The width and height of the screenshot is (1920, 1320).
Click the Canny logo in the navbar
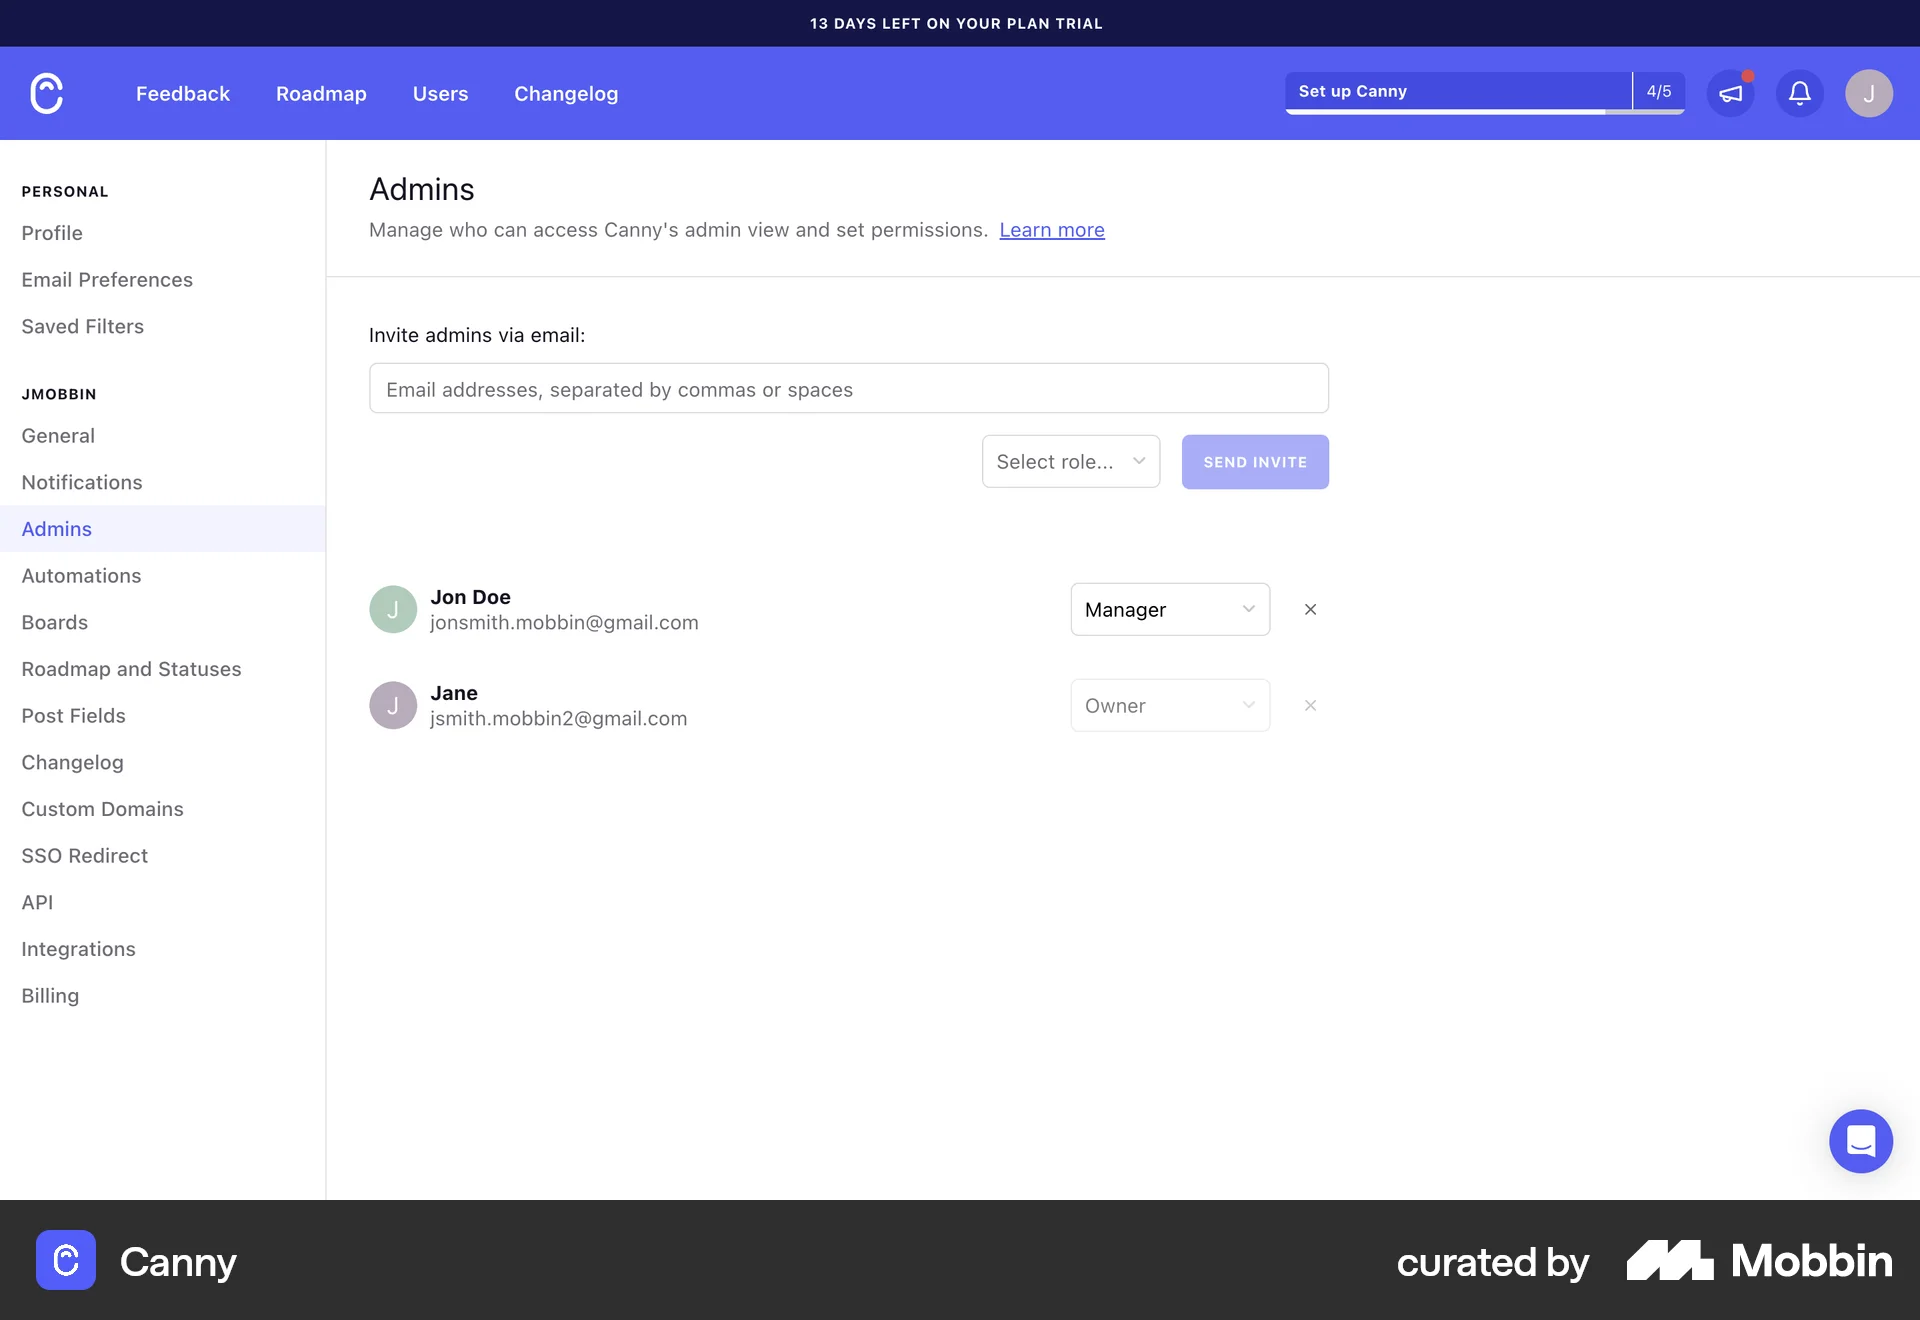click(x=46, y=93)
